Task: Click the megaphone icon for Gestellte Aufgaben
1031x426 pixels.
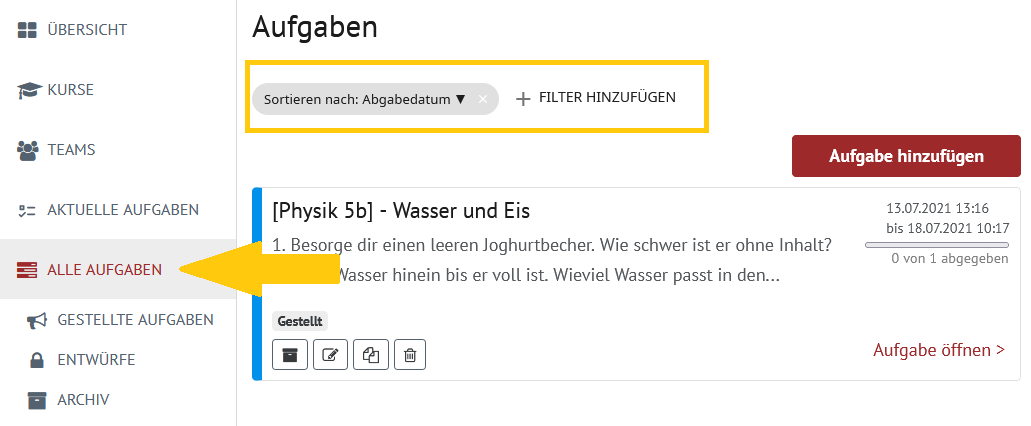Action: click(x=37, y=320)
